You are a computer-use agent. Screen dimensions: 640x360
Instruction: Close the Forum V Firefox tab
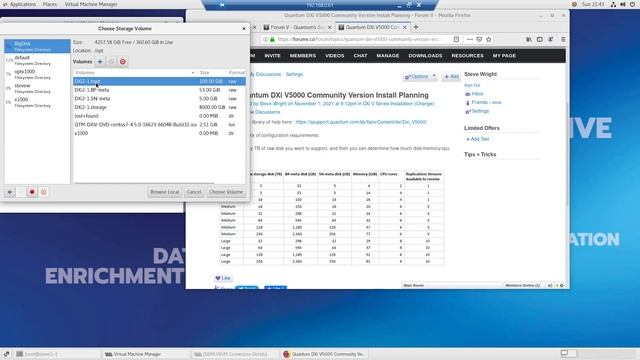click(329, 27)
